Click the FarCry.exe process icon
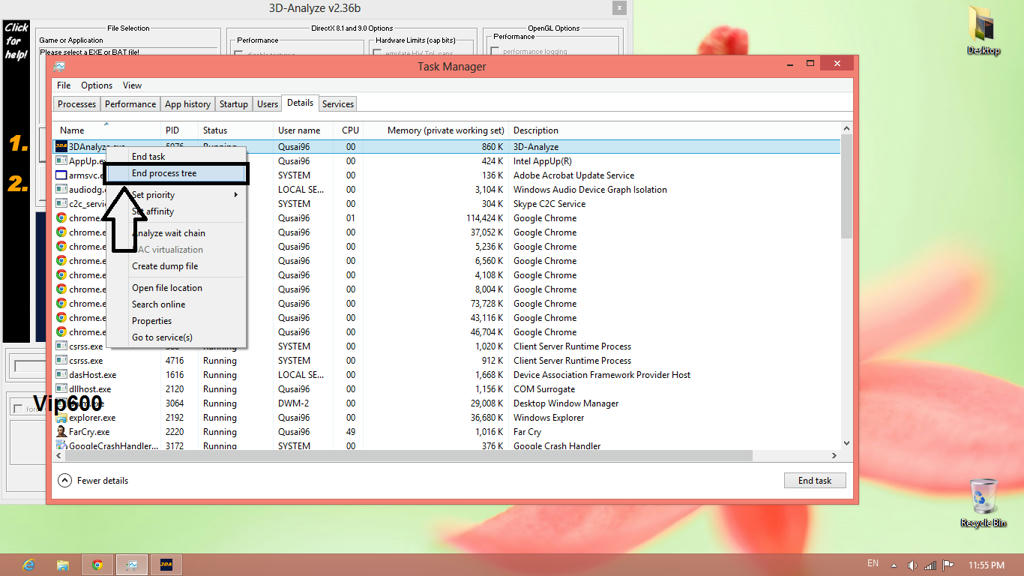This screenshot has width=1024, height=576. 61,432
